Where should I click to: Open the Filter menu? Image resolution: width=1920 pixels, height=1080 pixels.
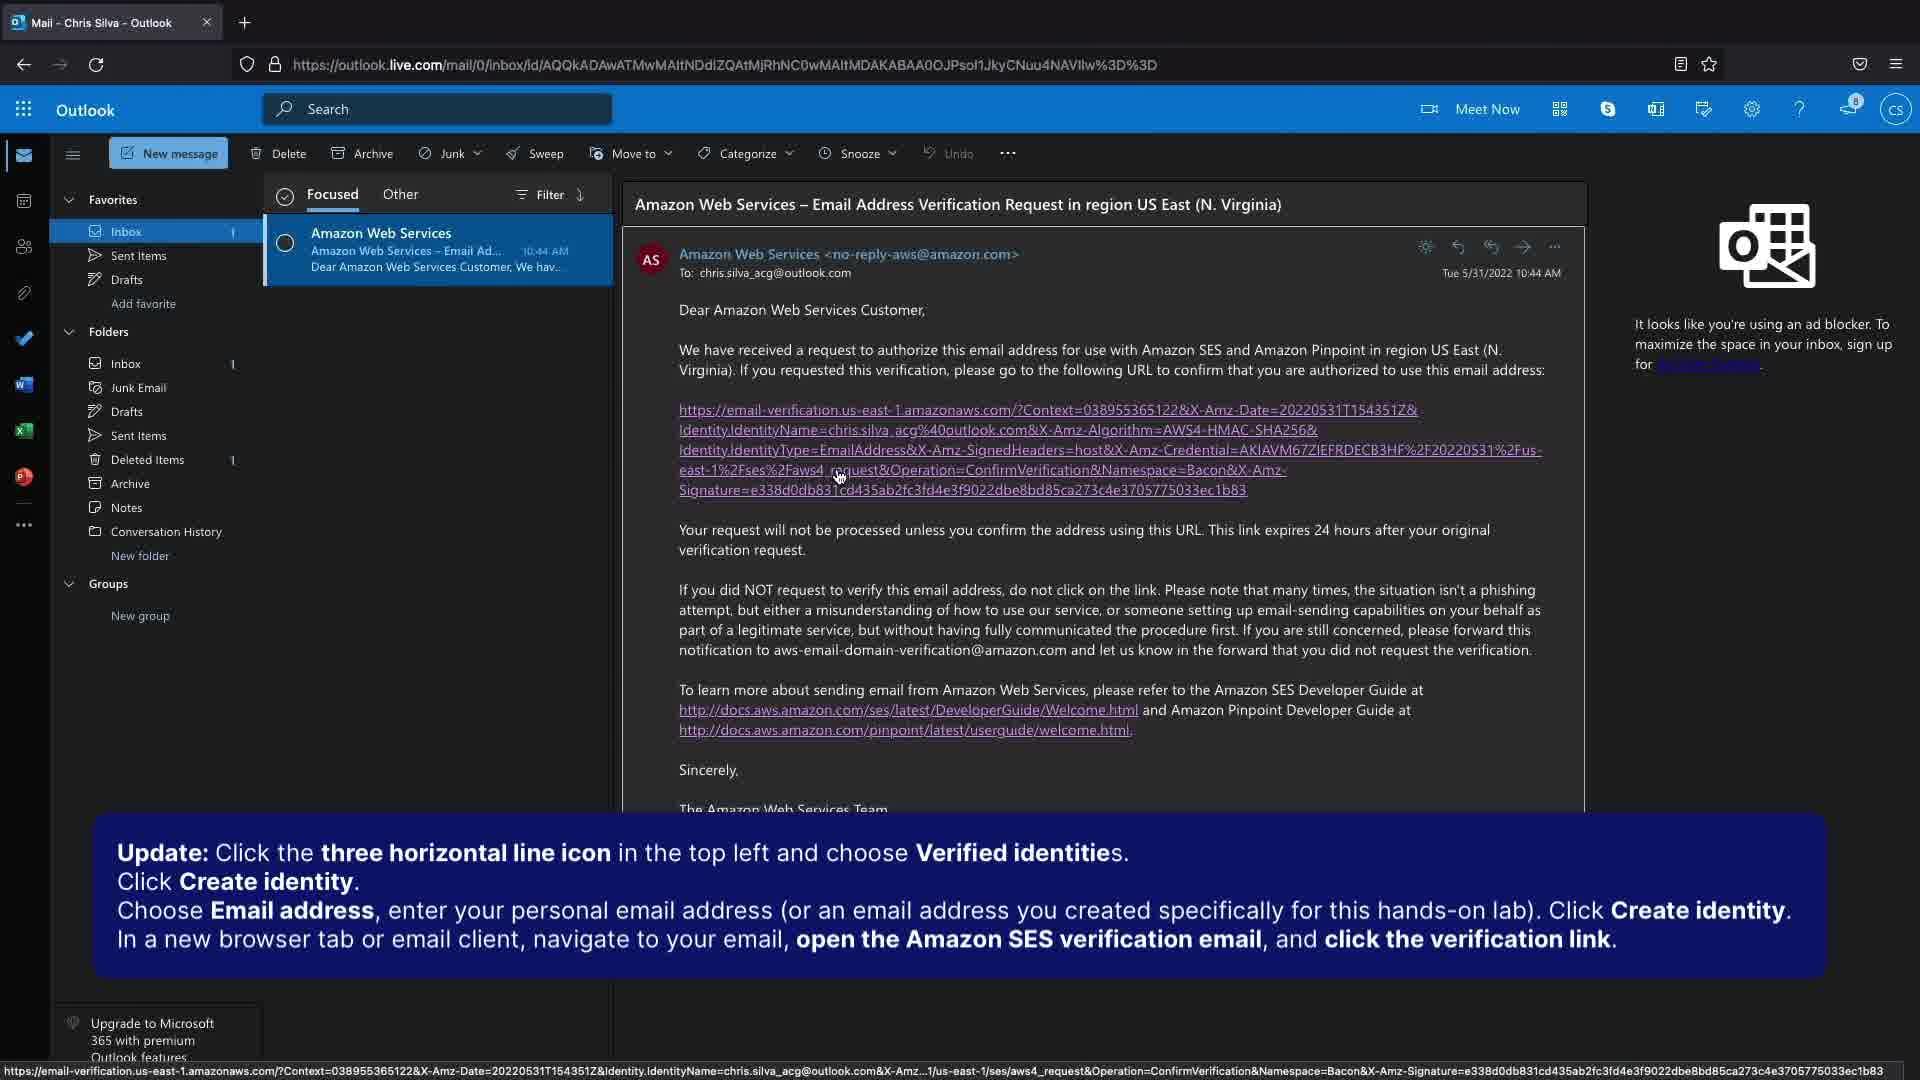540,195
